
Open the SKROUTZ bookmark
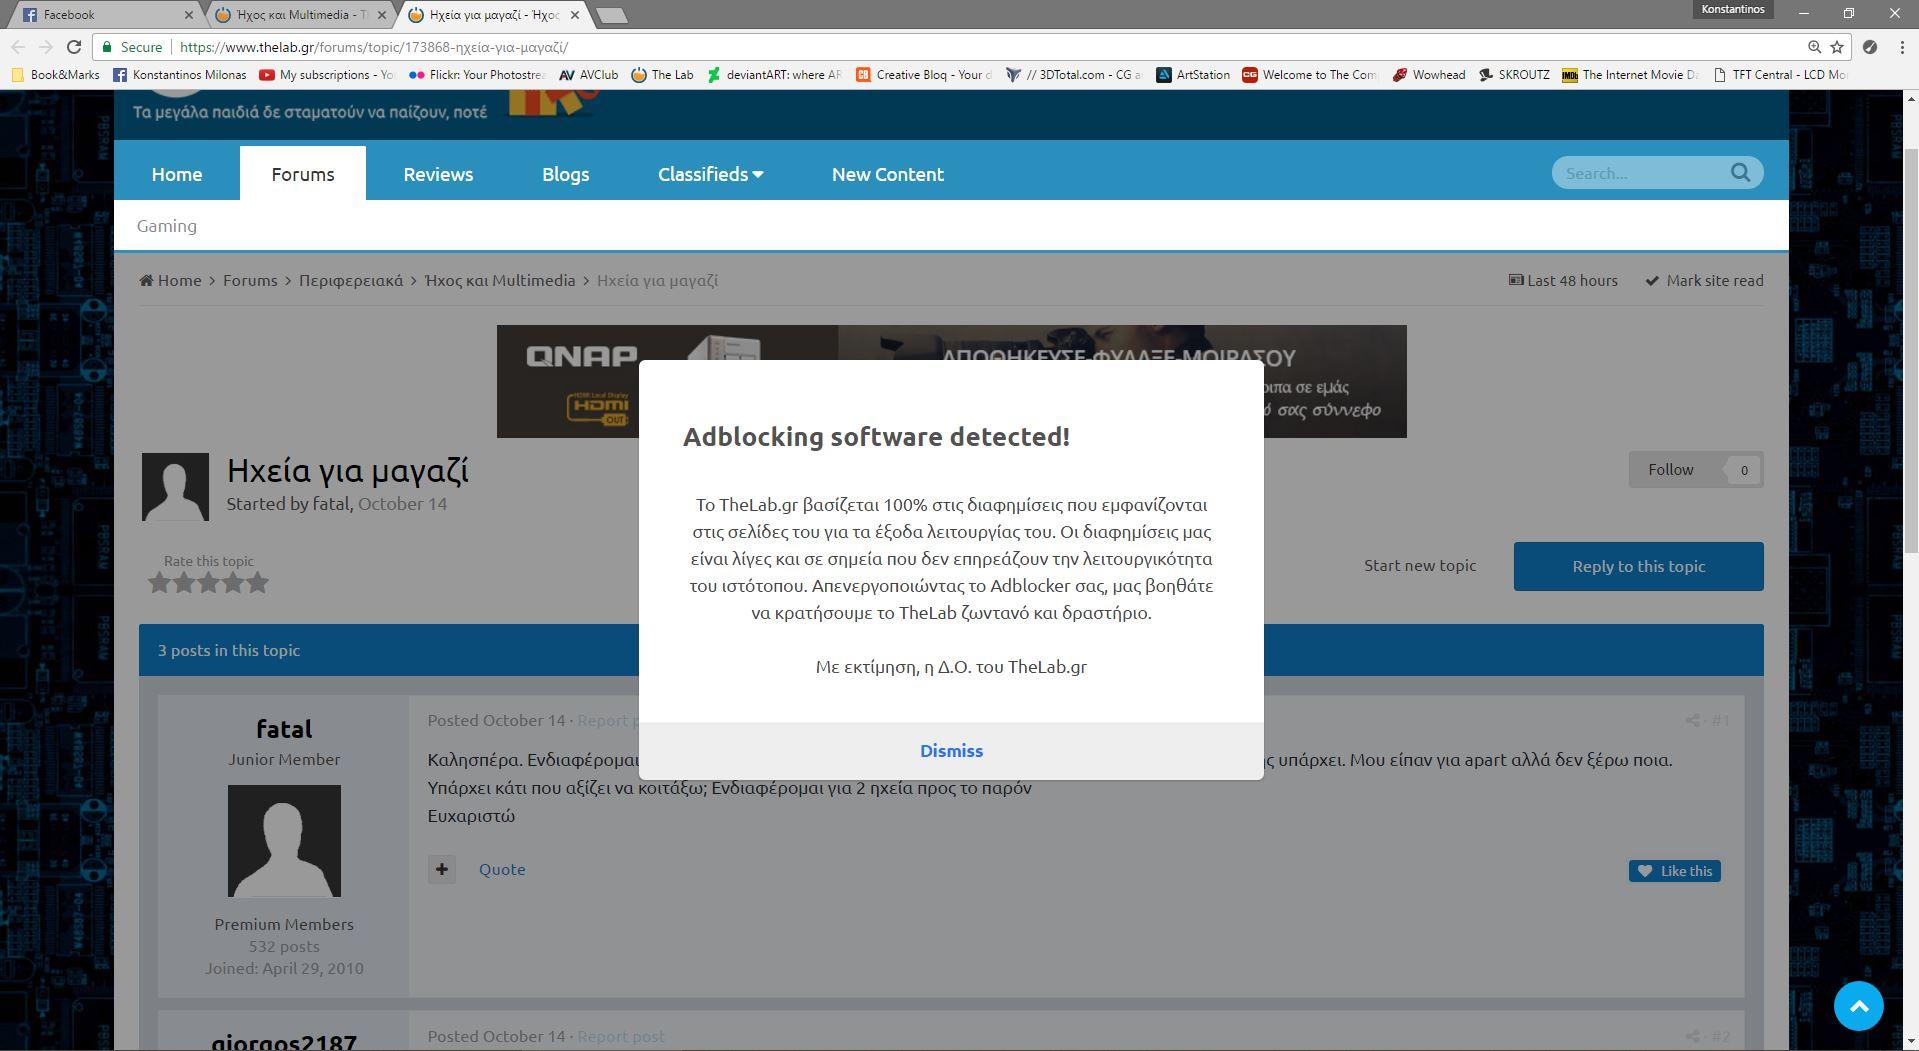click(x=1513, y=75)
